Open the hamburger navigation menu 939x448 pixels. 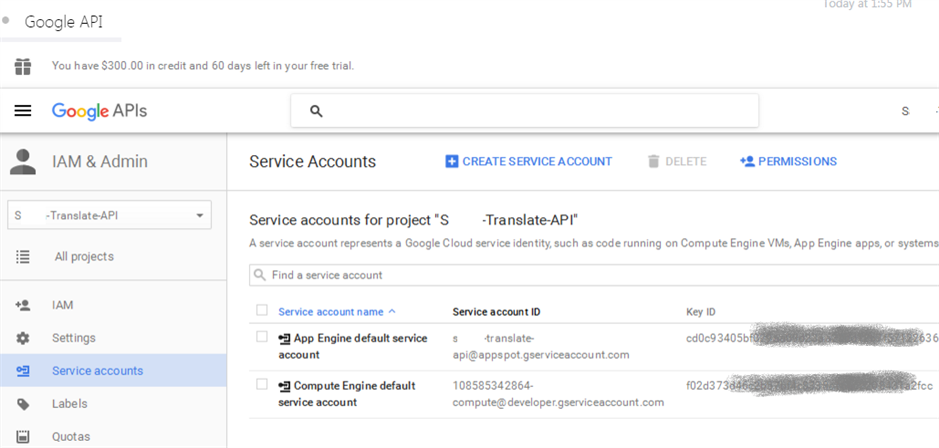[23, 111]
